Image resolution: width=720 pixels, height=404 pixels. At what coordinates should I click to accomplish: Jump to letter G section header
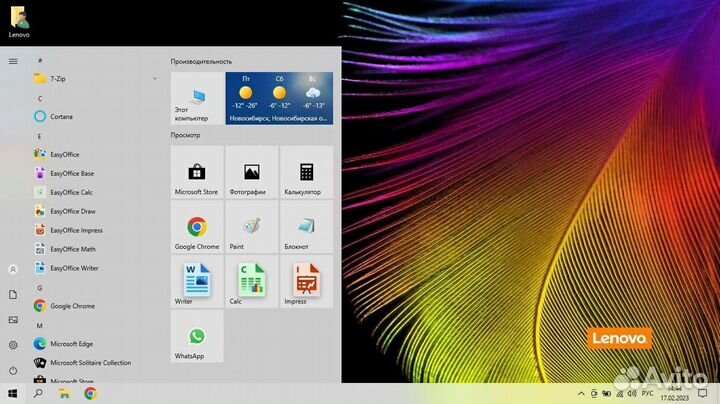(x=39, y=288)
